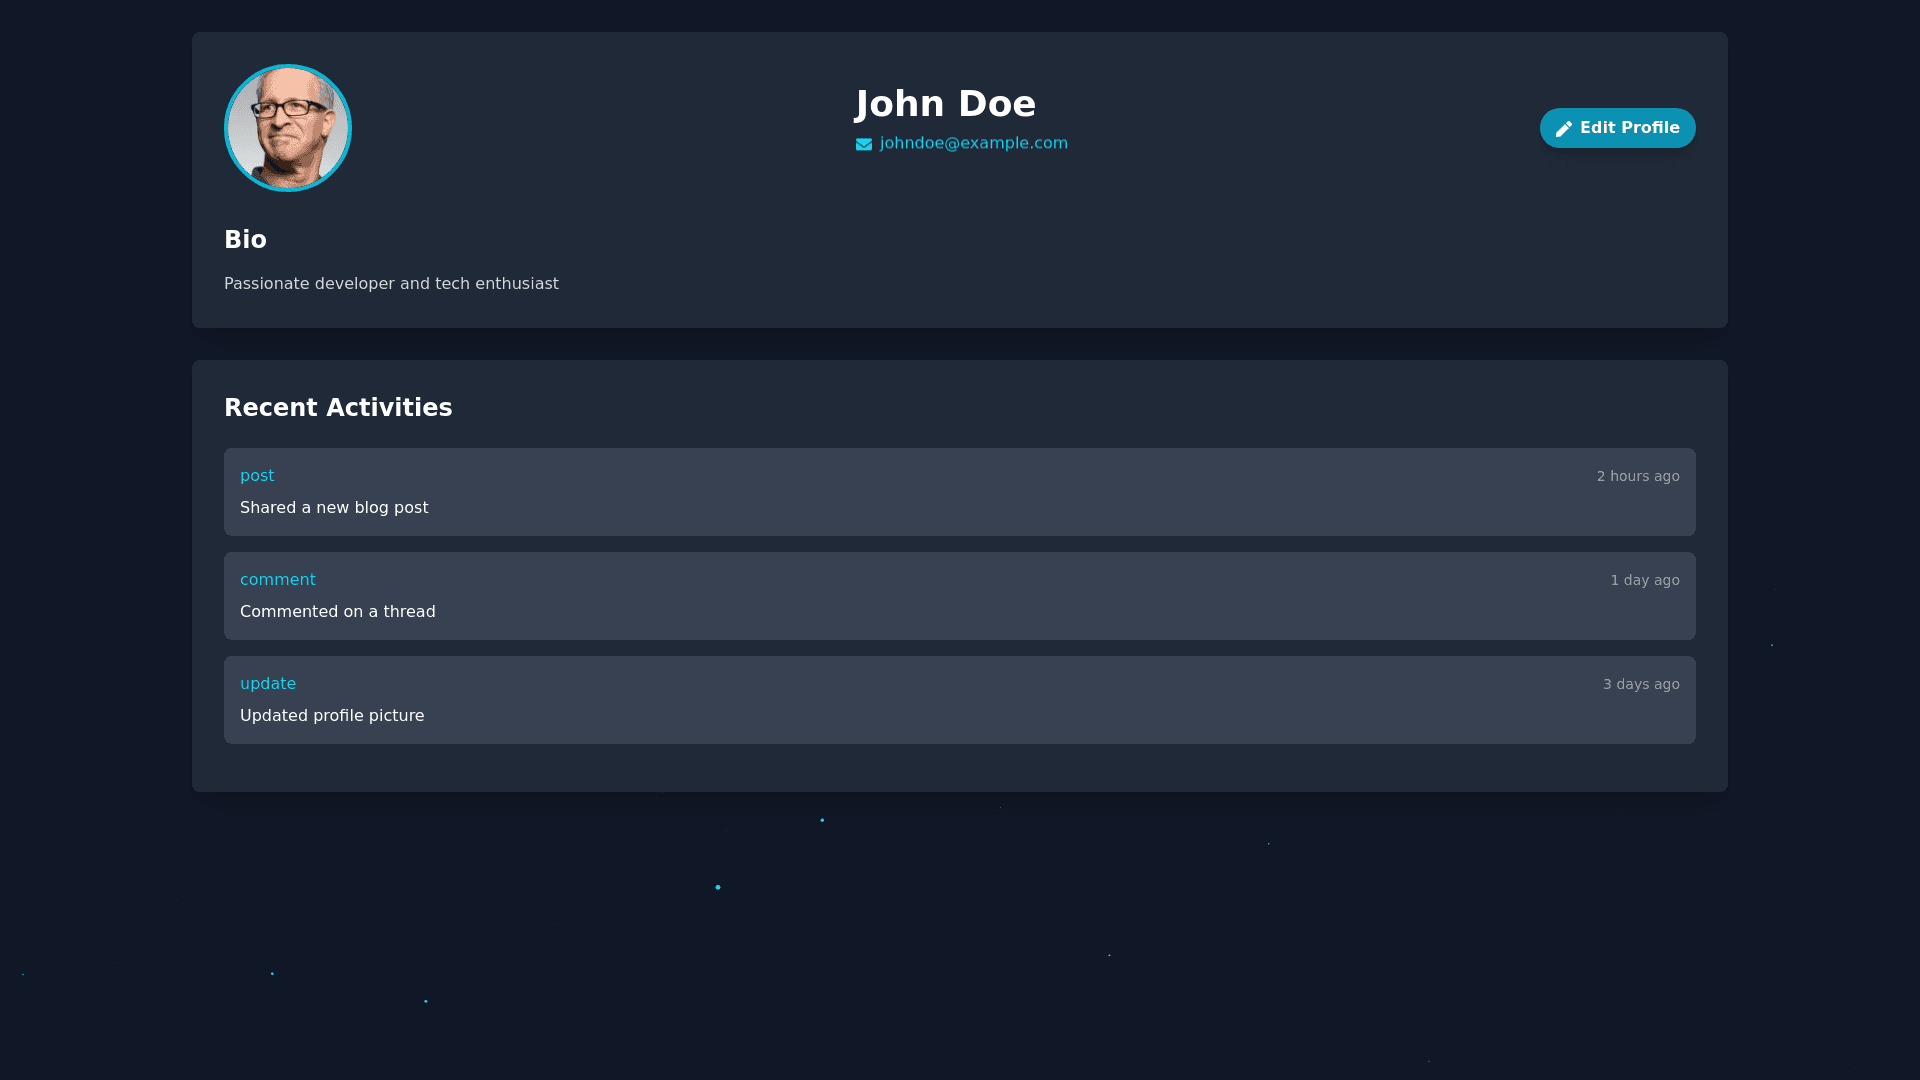Open the 'Updated profile picture' activity

(332, 716)
